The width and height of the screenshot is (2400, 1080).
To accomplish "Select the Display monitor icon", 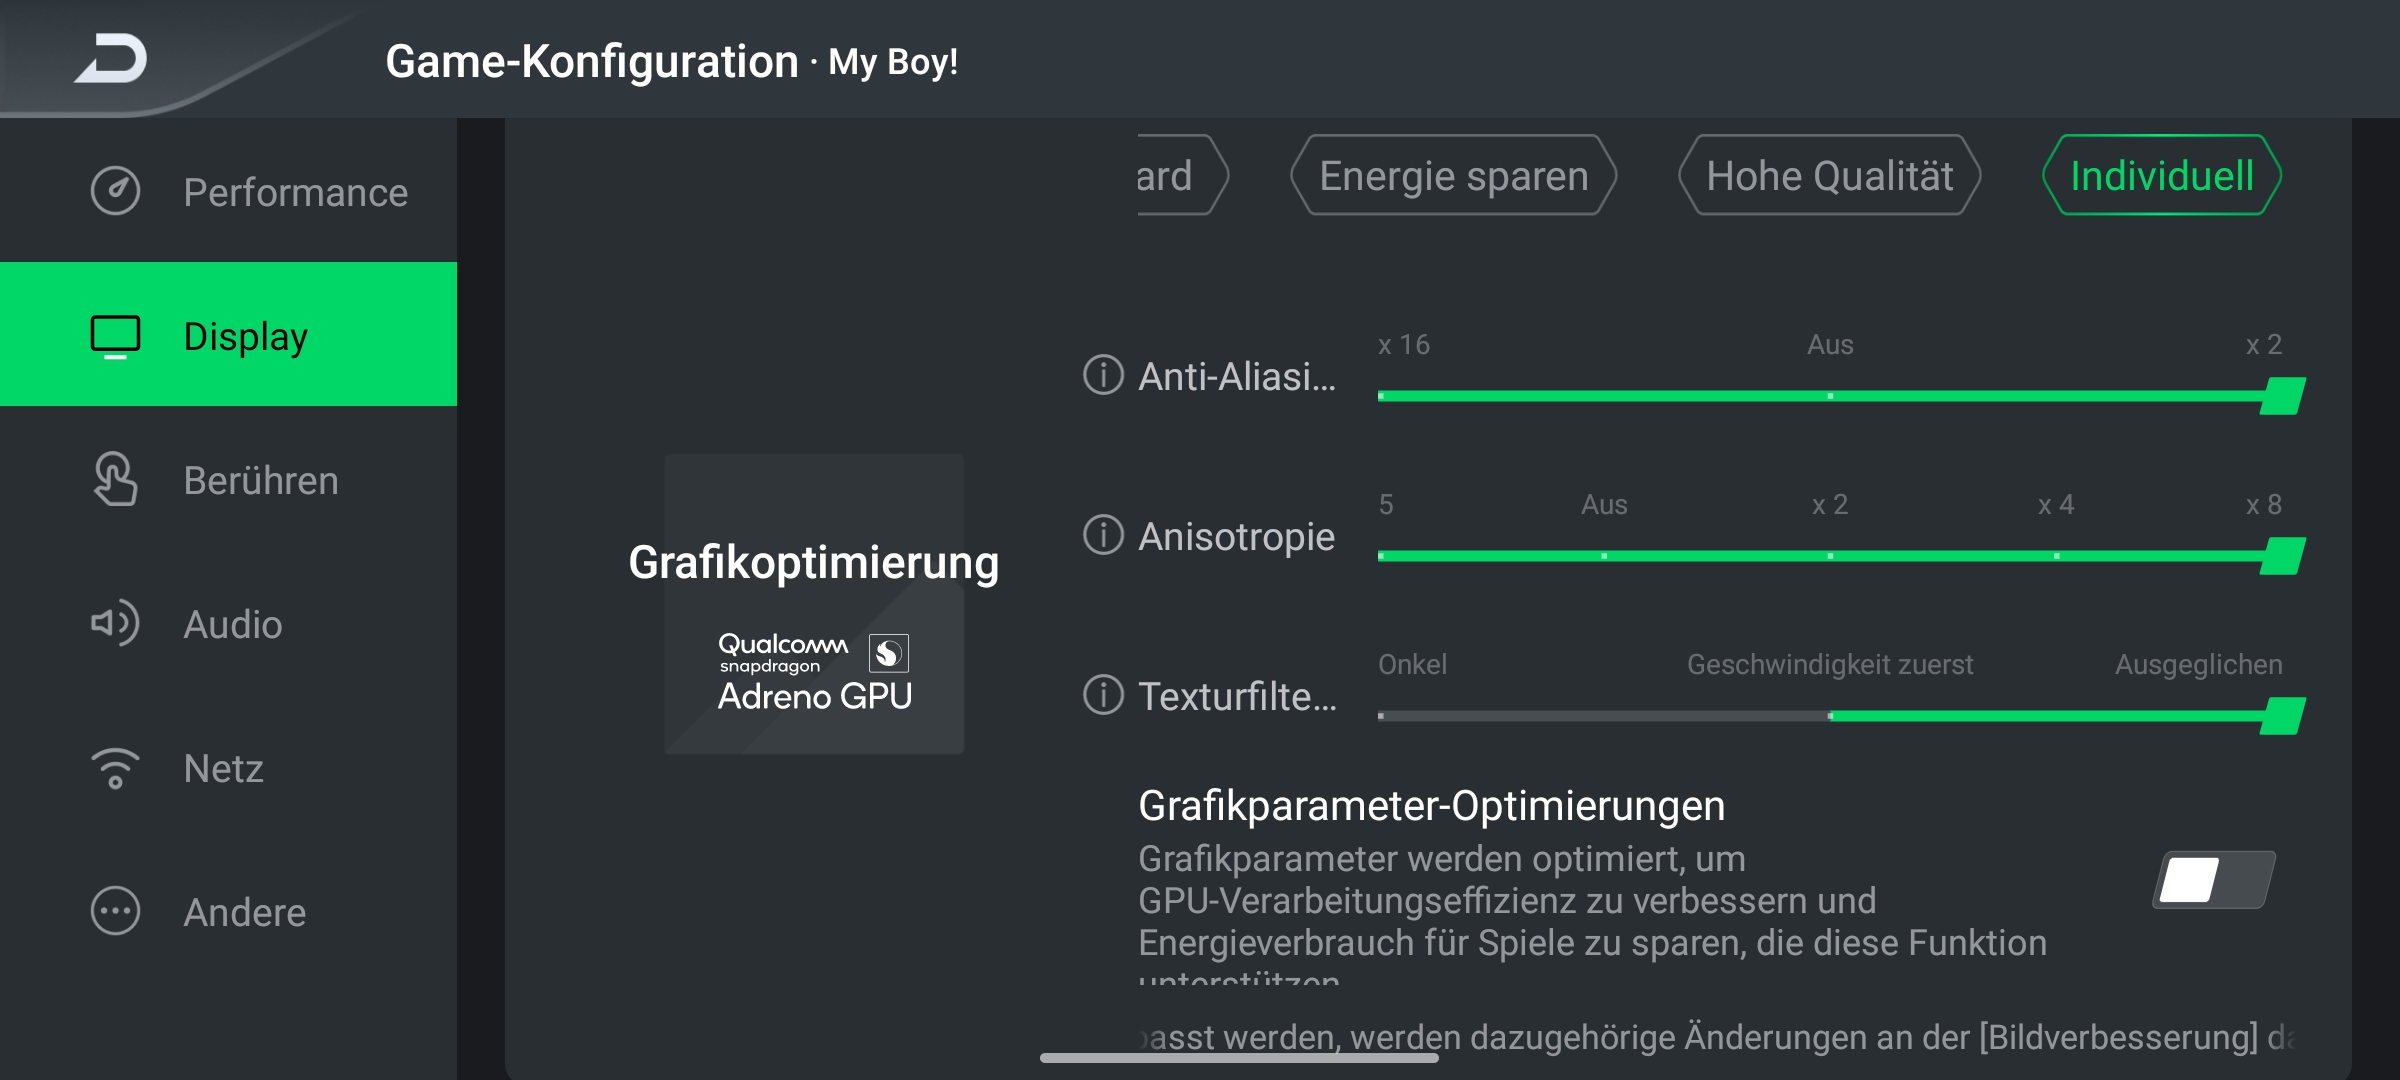I will tap(116, 336).
